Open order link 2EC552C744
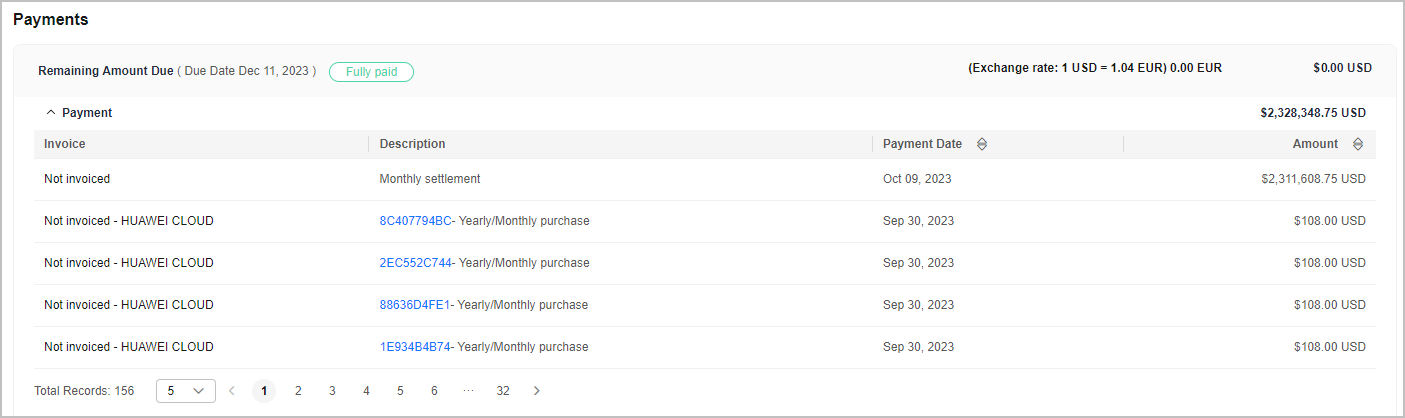Viewport: 1405px width, 418px height. pyautogui.click(x=416, y=263)
